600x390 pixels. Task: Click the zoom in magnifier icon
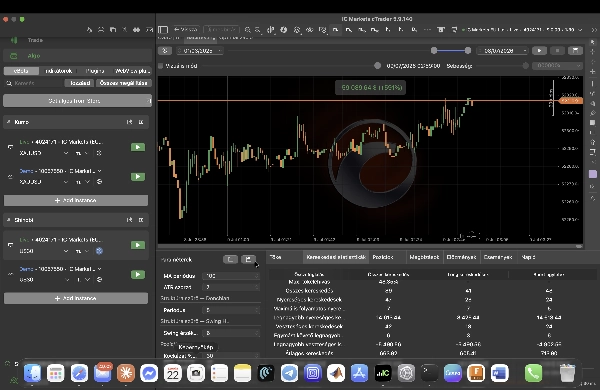click(x=248, y=30)
